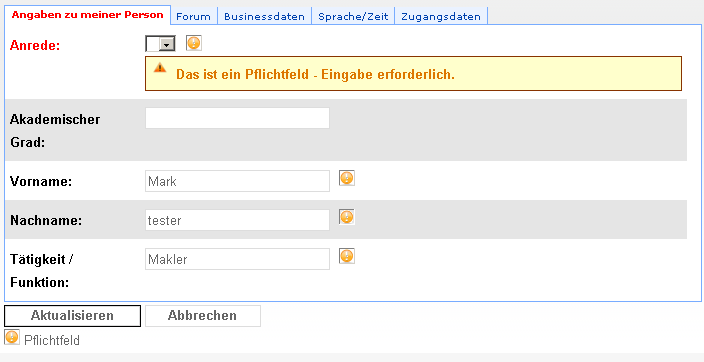Click the Pflichtfeld legend icon below buttons
The height and width of the screenshot is (362, 704).
(x=12, y=337)
